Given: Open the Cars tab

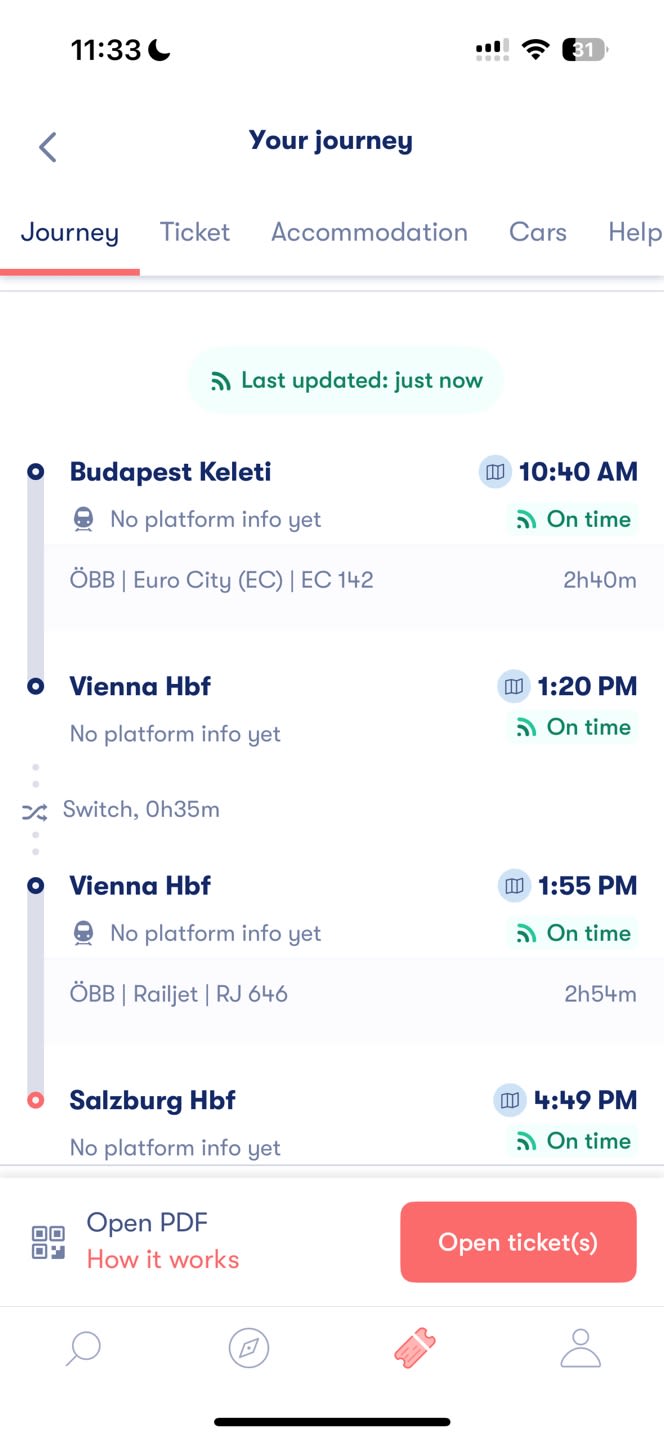Looking at the screenshot, I should pos(538,232).
